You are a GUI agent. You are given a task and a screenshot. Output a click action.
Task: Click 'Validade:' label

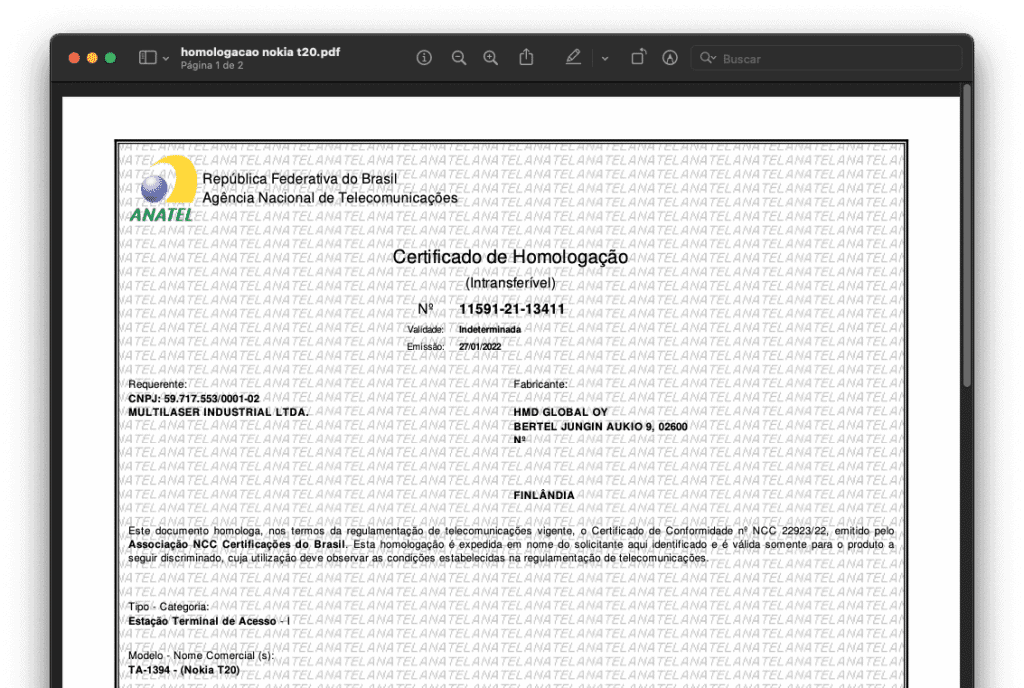pos(425,330)
